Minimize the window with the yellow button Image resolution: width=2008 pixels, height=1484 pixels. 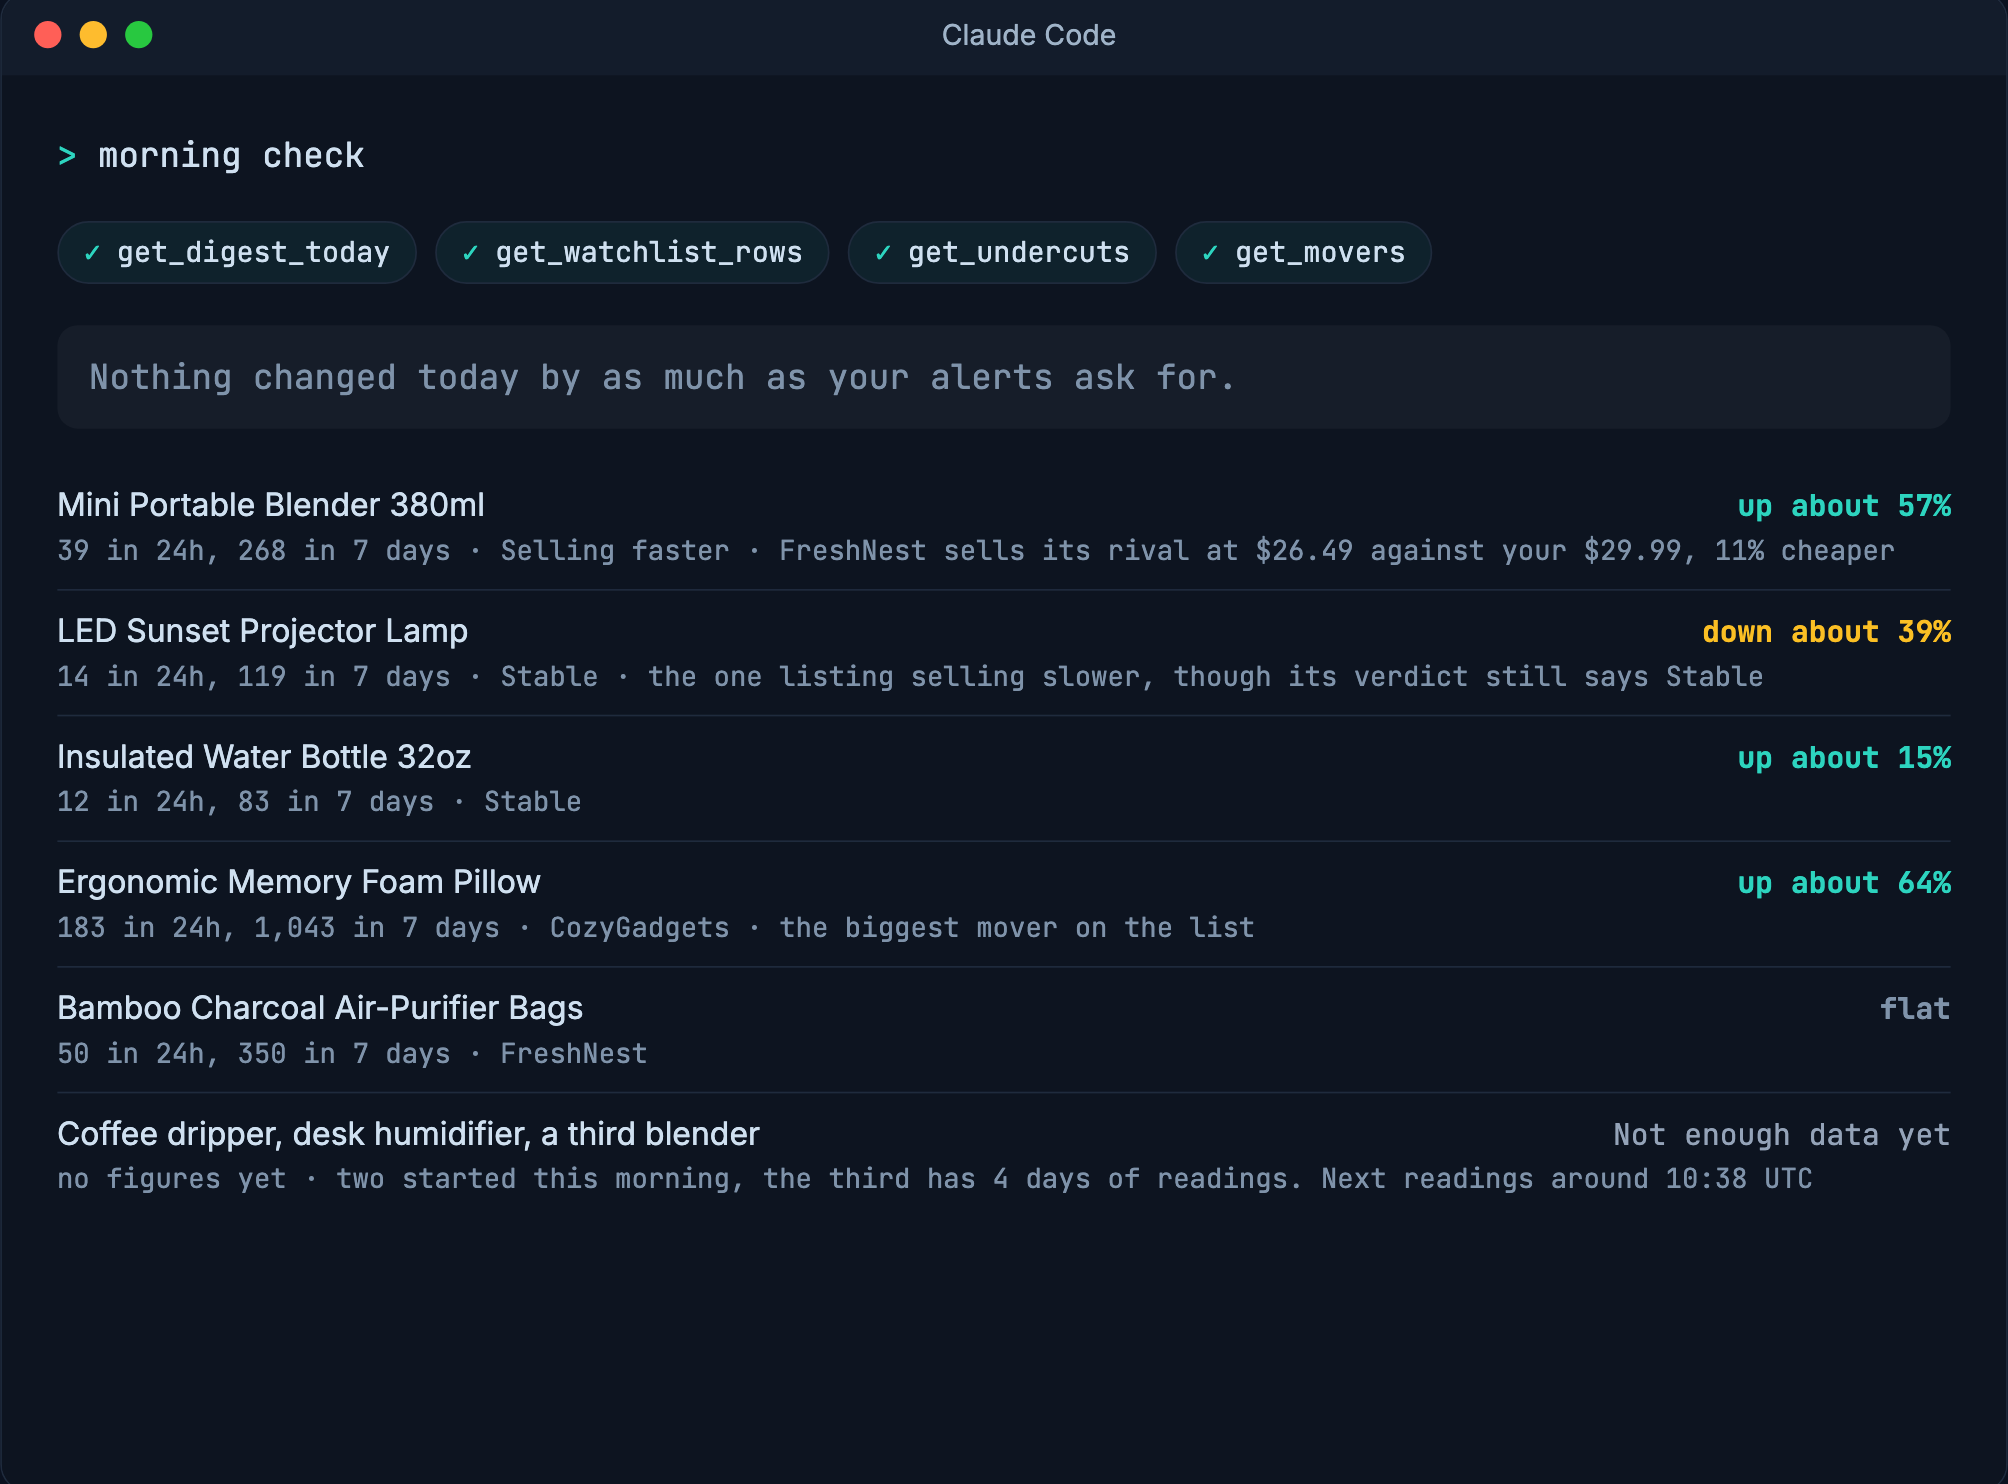tap(93, 35)
